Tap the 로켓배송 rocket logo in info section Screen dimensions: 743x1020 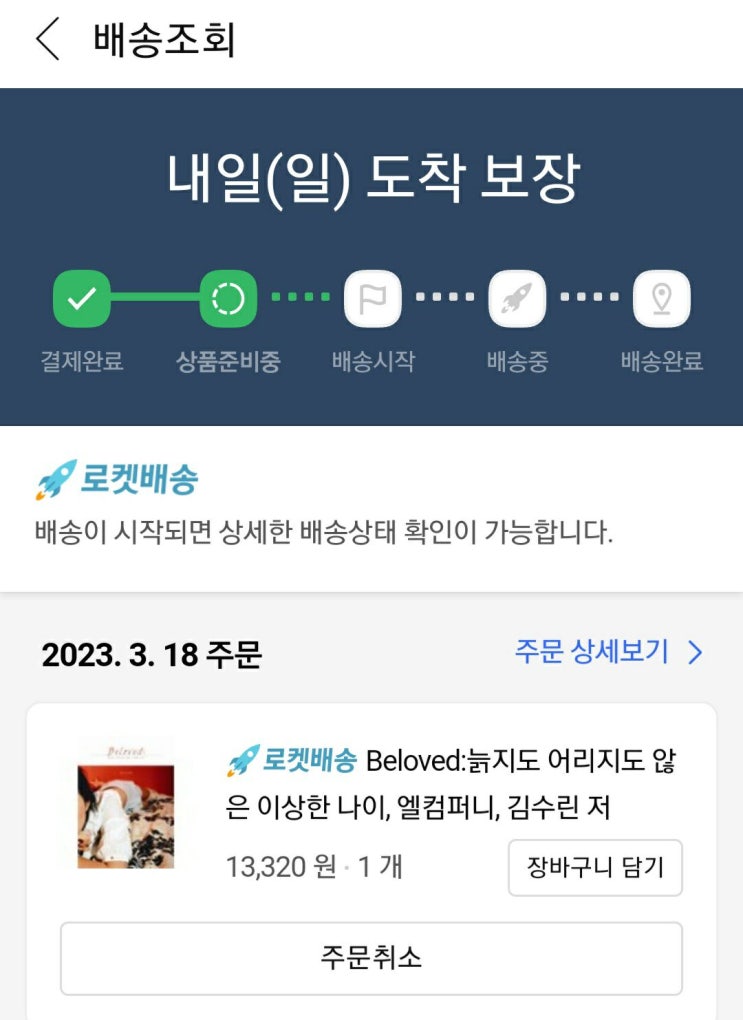[116, 479]
